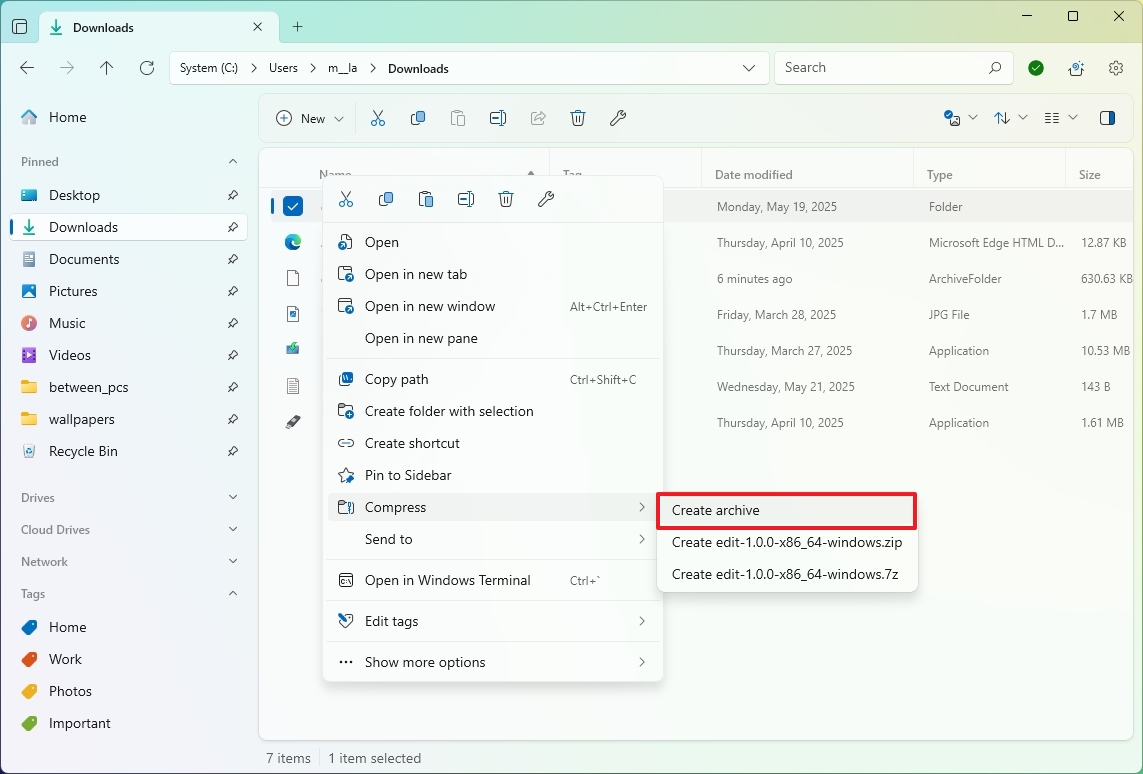The image size is (1143, 774).
Task: Open properties via the wrench icon
Action: pos(546,199)
